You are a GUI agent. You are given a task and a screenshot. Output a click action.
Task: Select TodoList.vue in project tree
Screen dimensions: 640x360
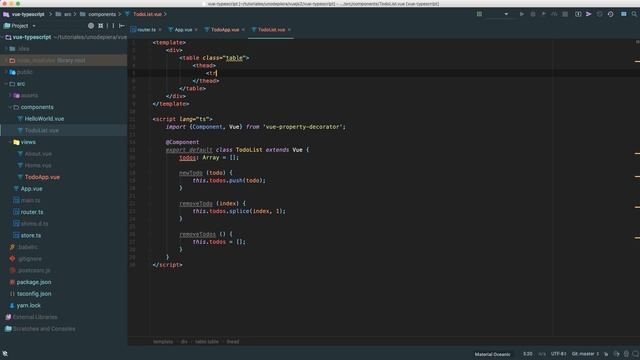point(42,131)
